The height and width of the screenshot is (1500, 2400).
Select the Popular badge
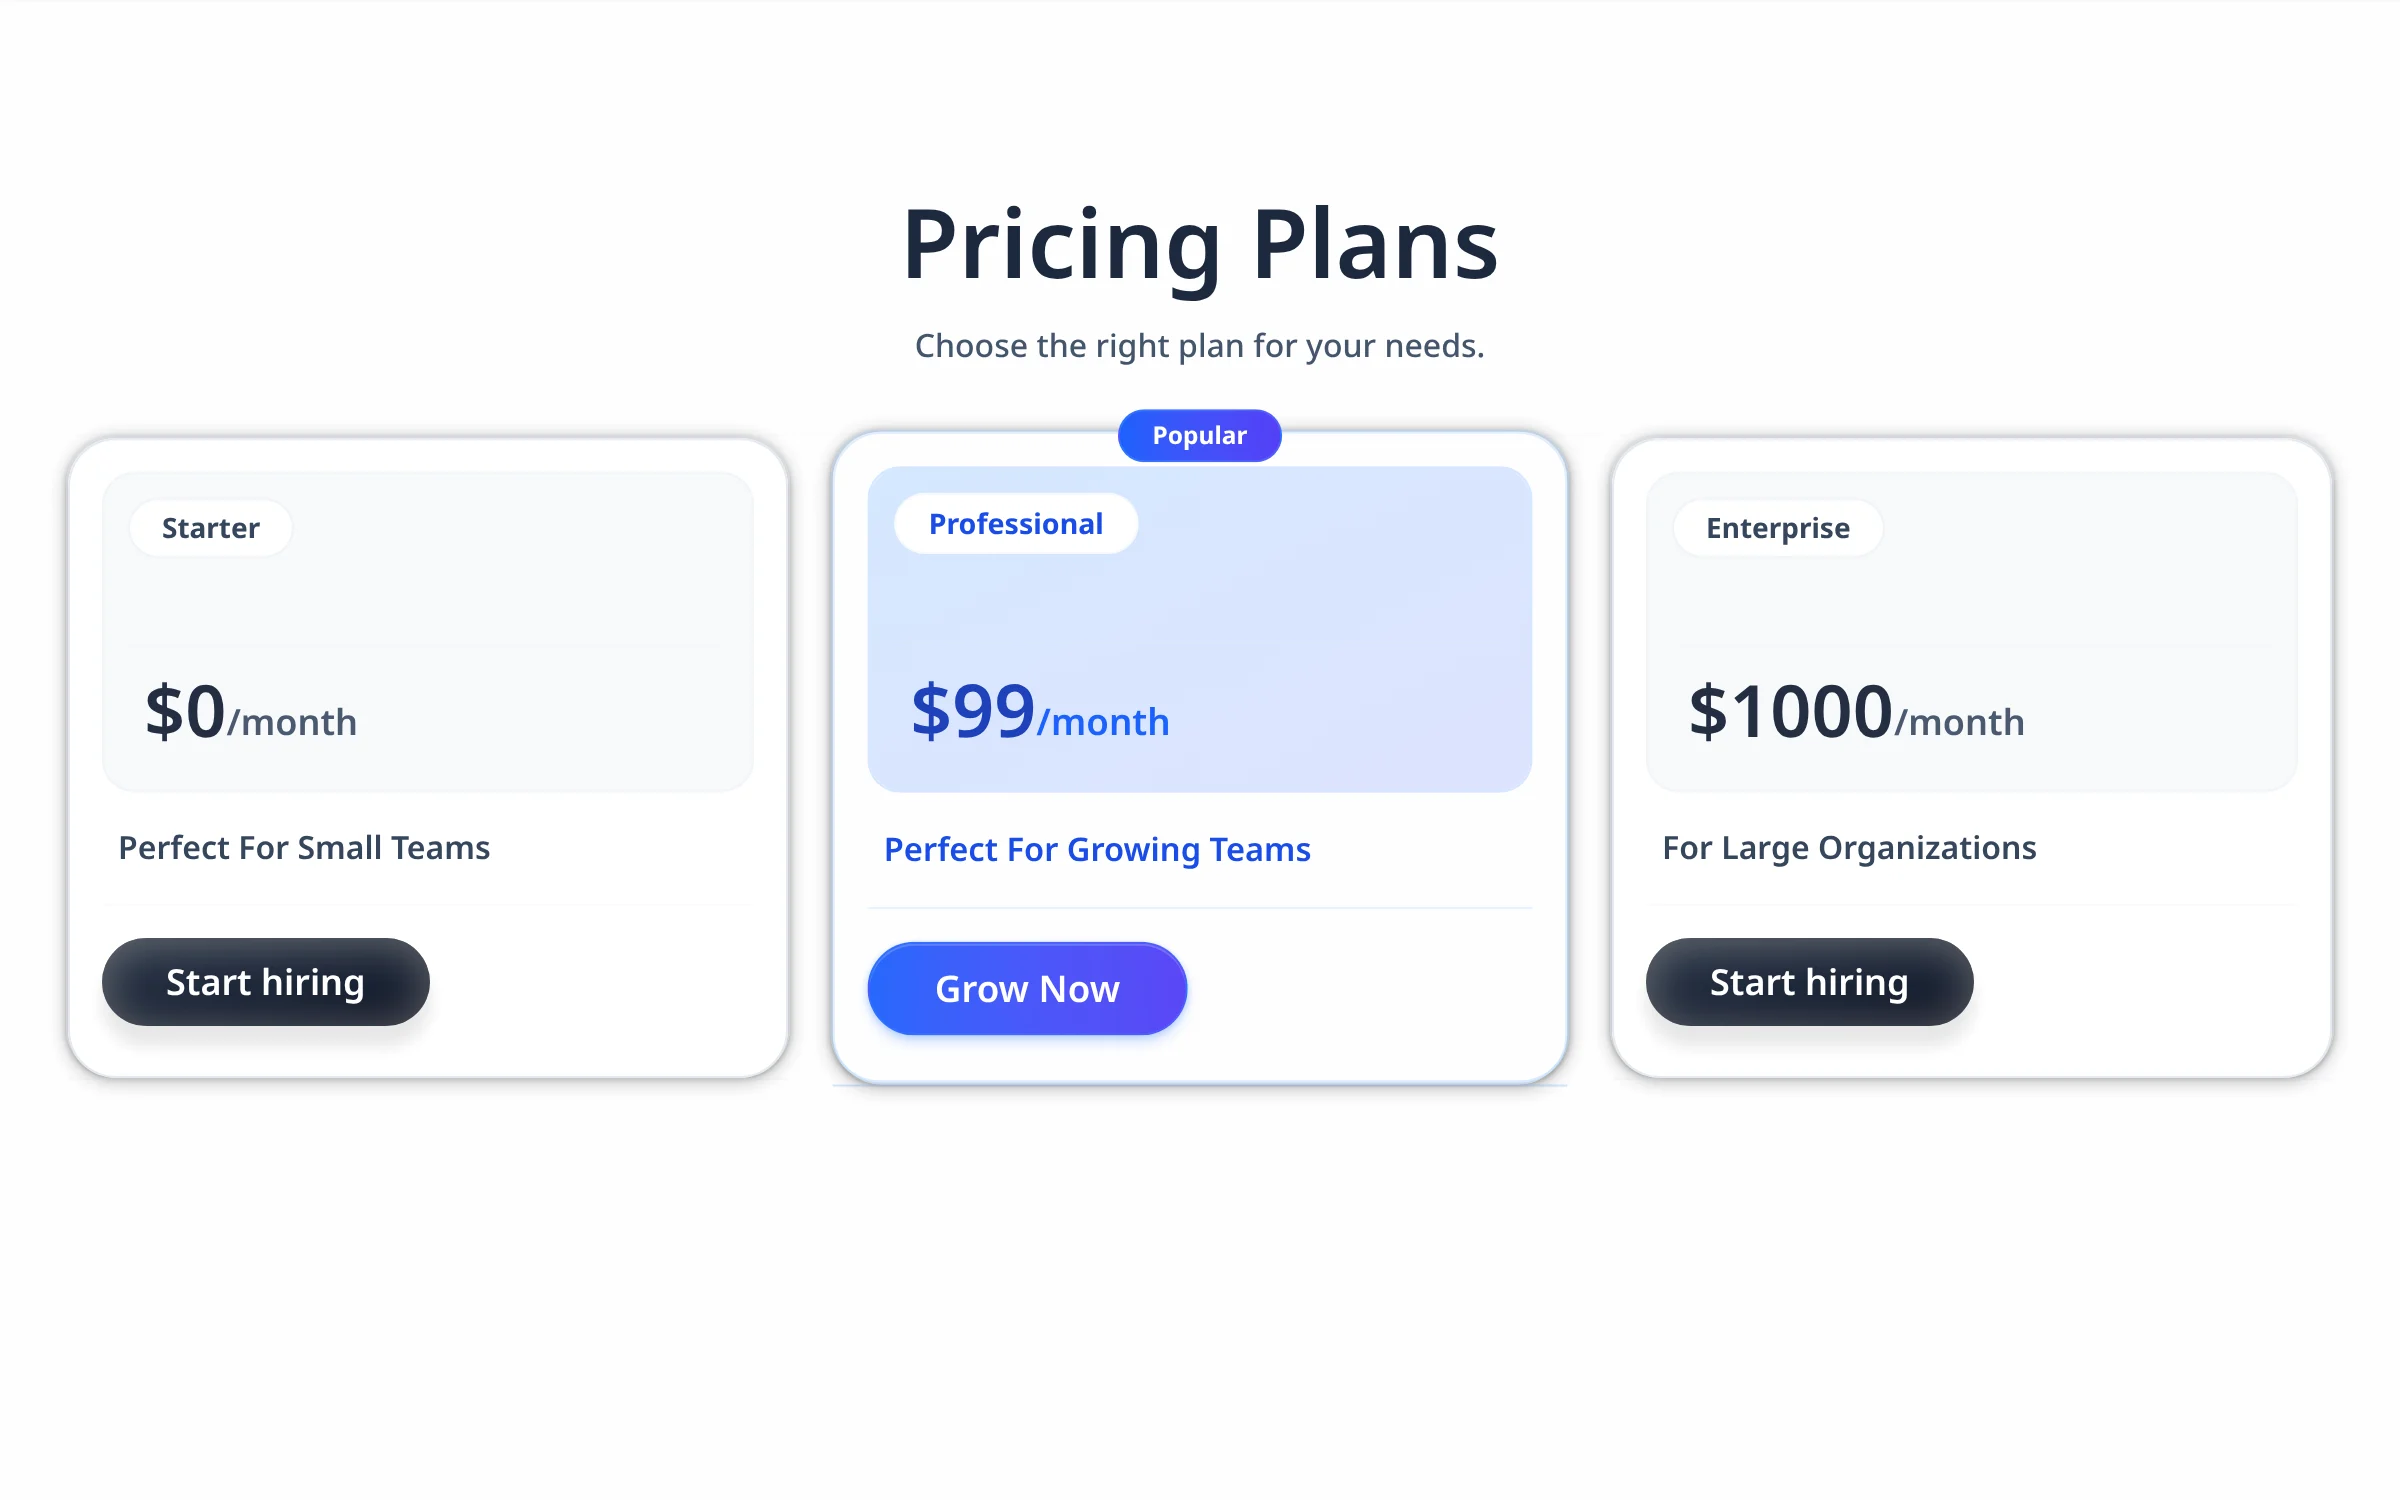click(1199, 435)
